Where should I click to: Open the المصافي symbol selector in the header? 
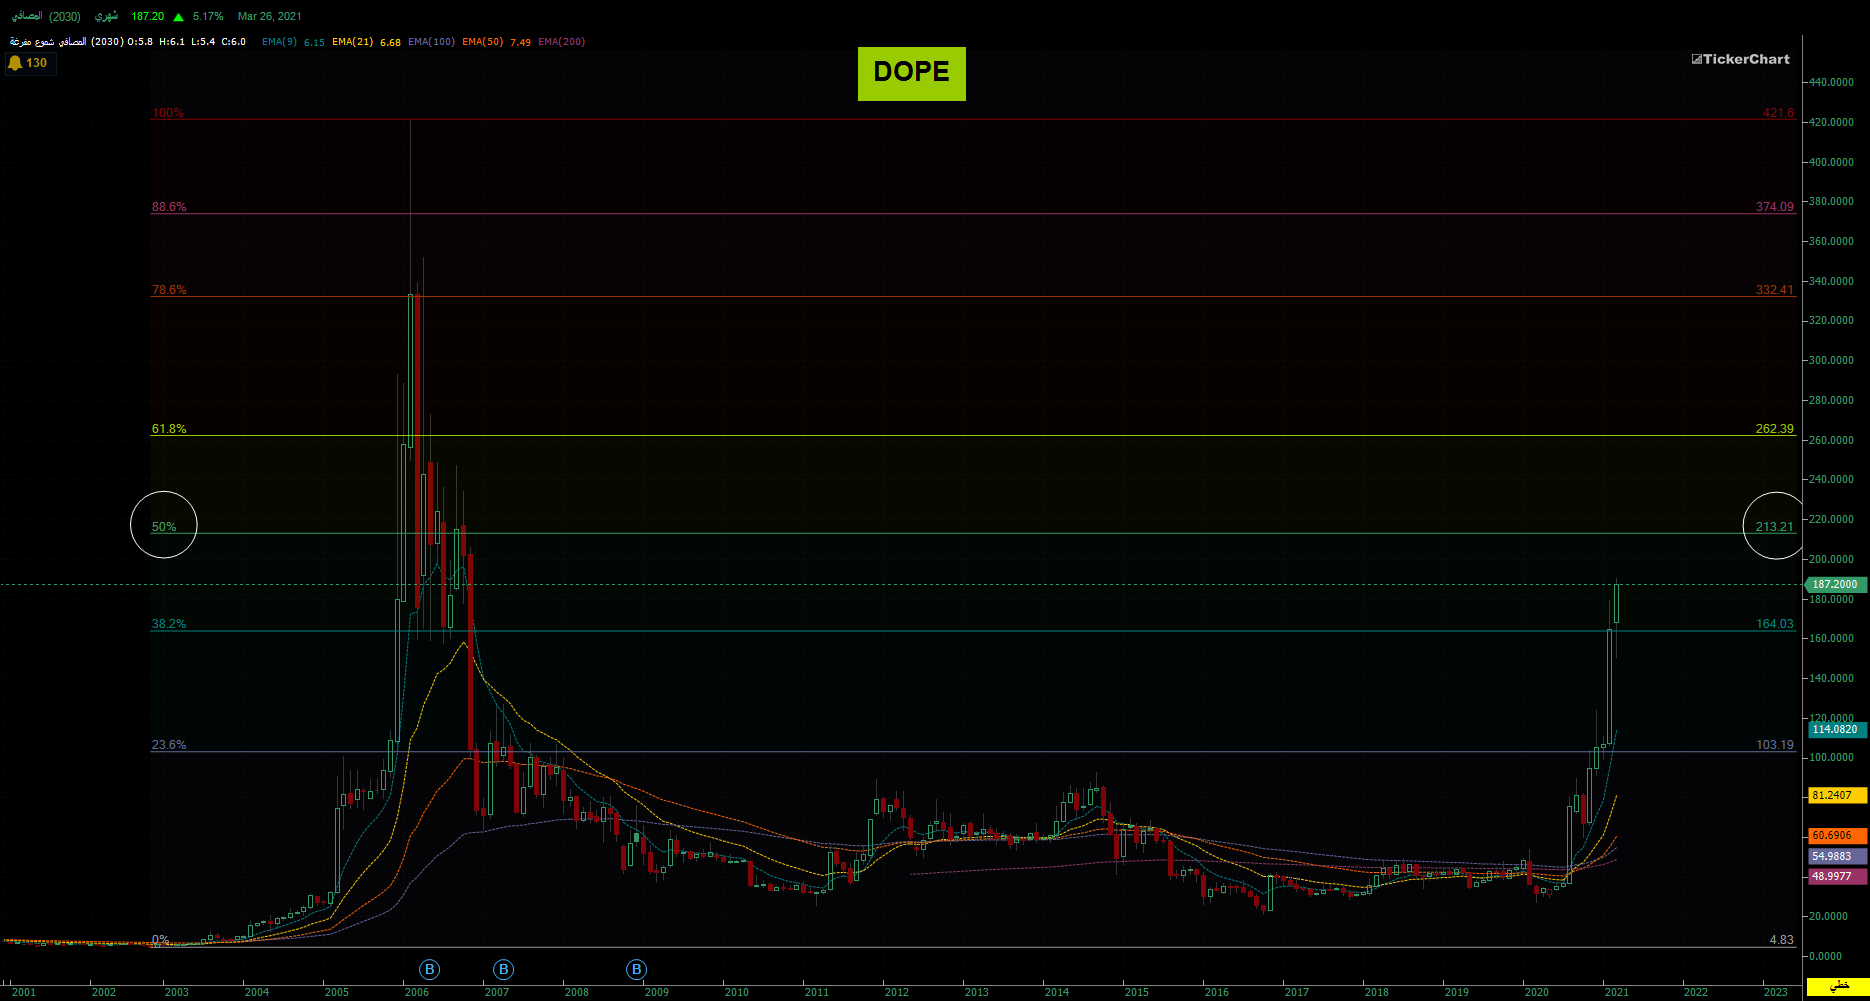pos(26,16)
